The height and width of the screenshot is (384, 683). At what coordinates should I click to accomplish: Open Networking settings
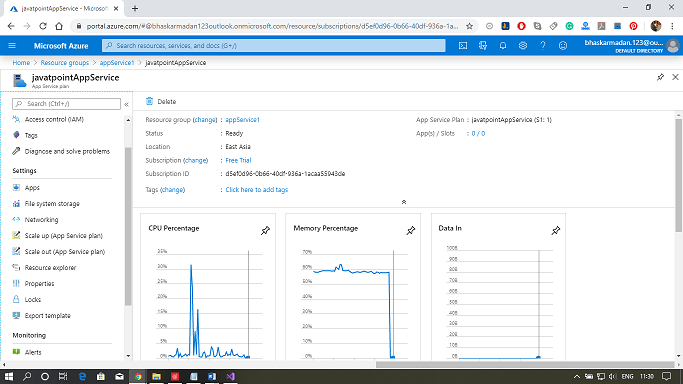(41, 220)
